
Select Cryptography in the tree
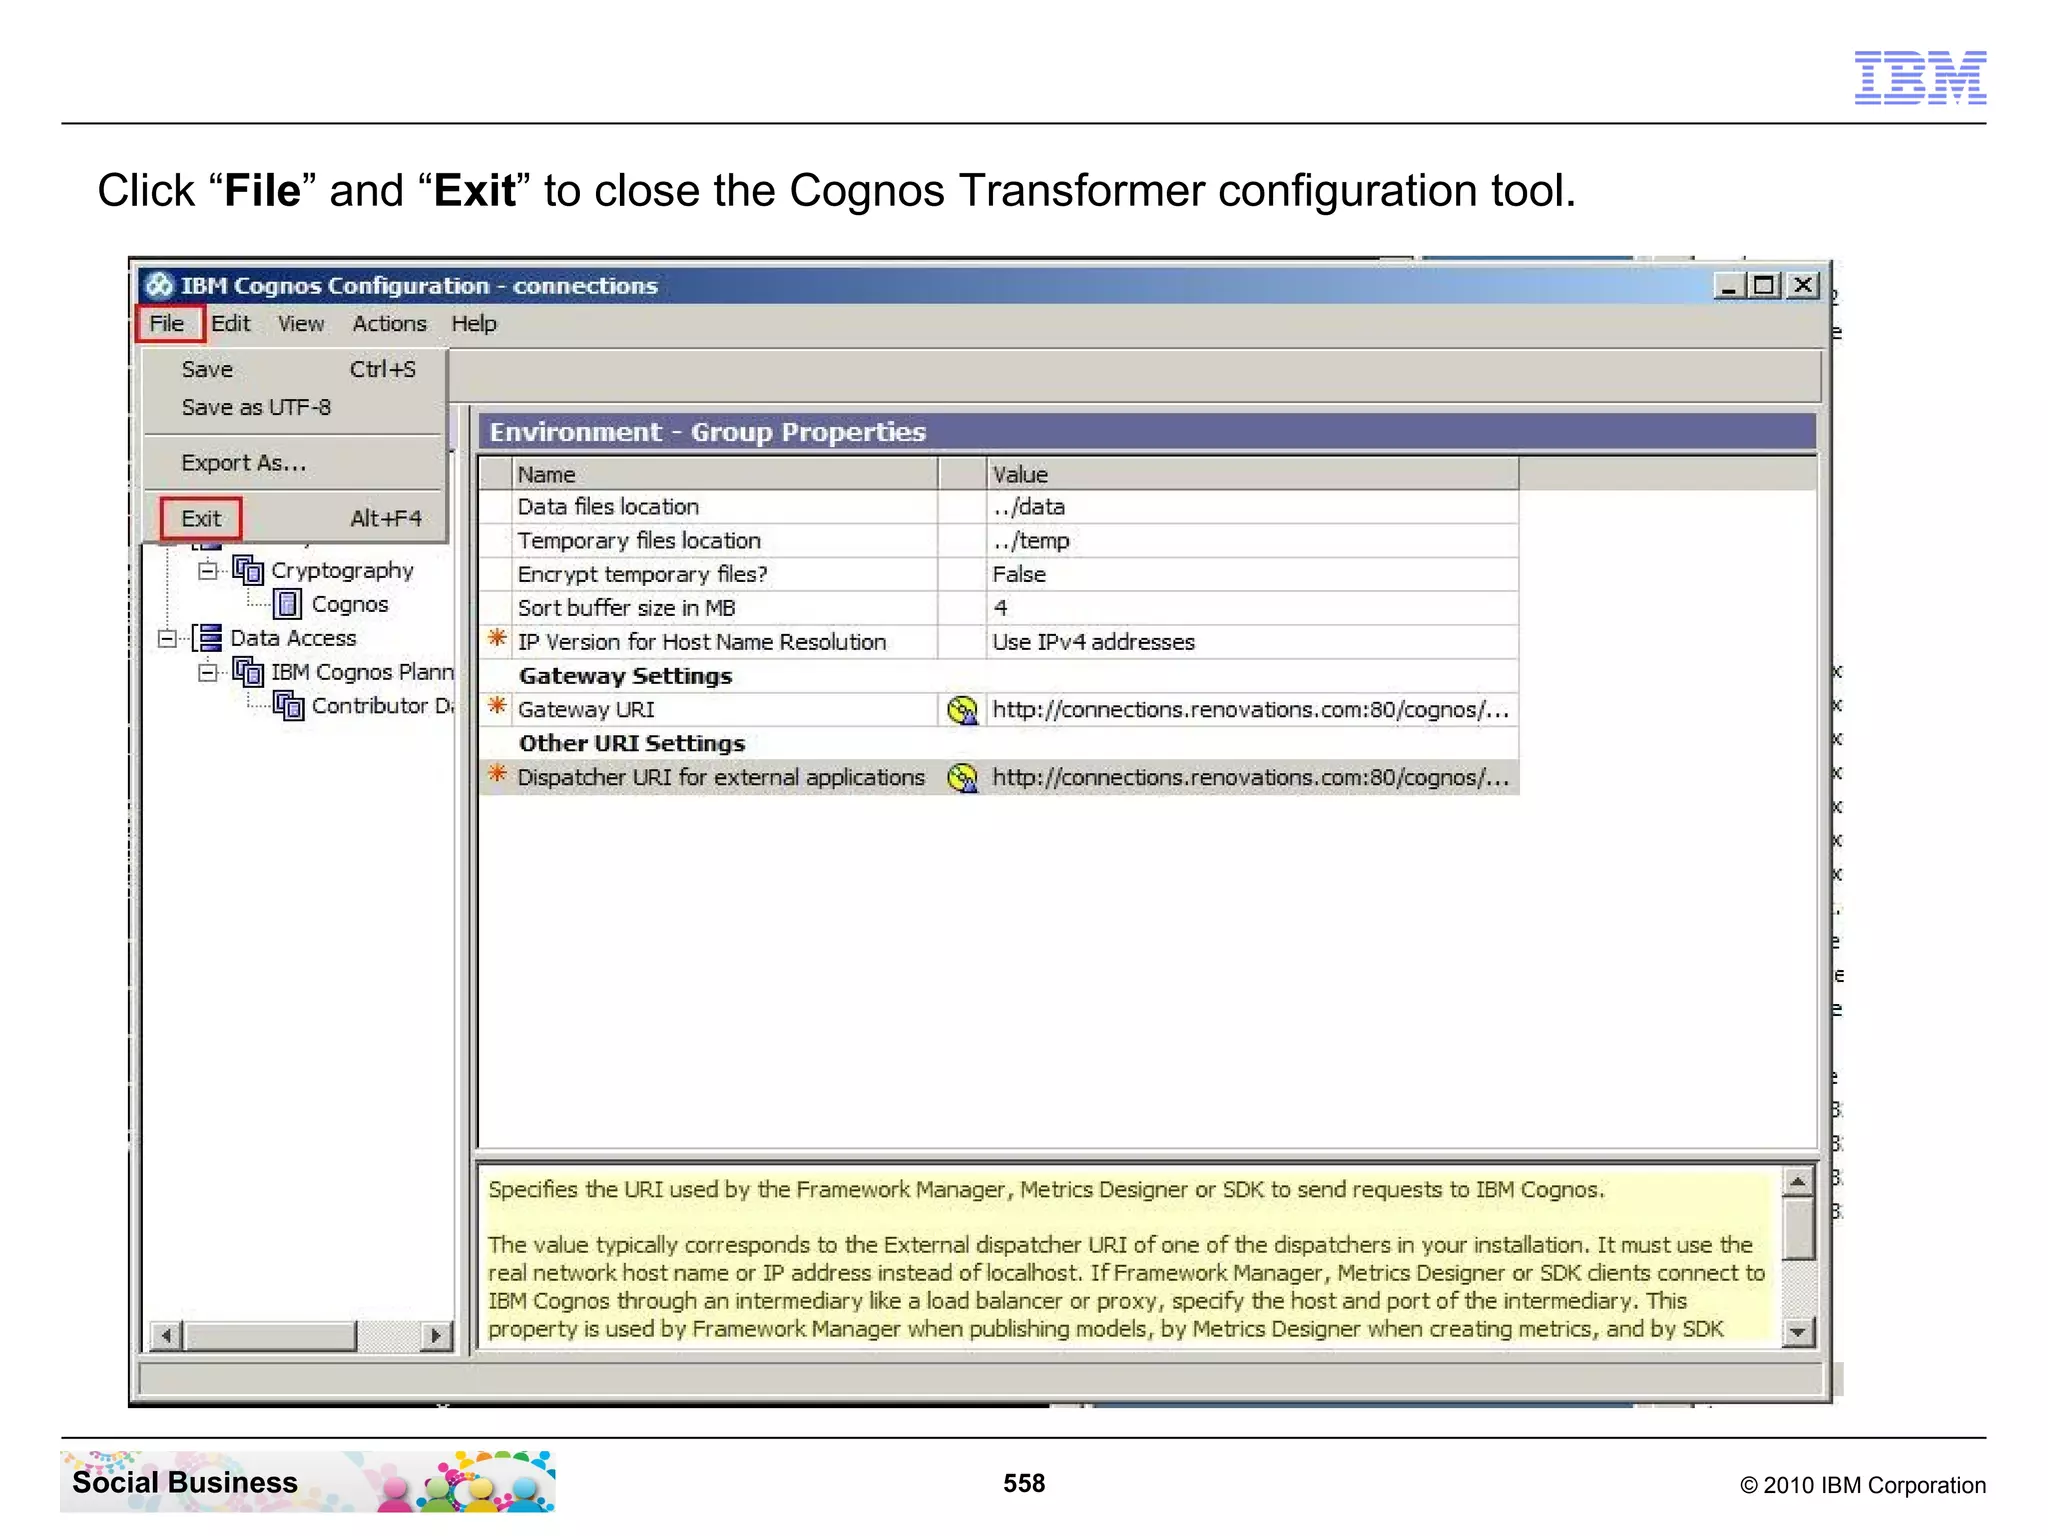342,571
